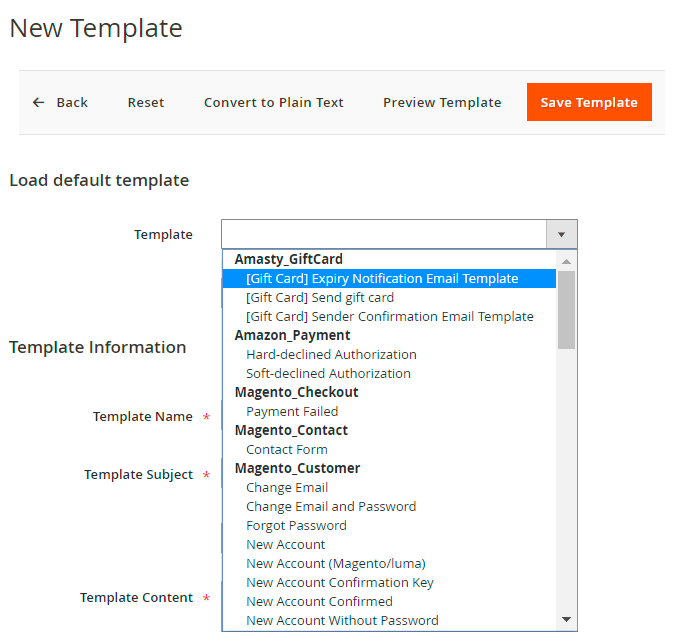
Task: Pick Sender Confirmation Email Template option
Action: point(390,316)
